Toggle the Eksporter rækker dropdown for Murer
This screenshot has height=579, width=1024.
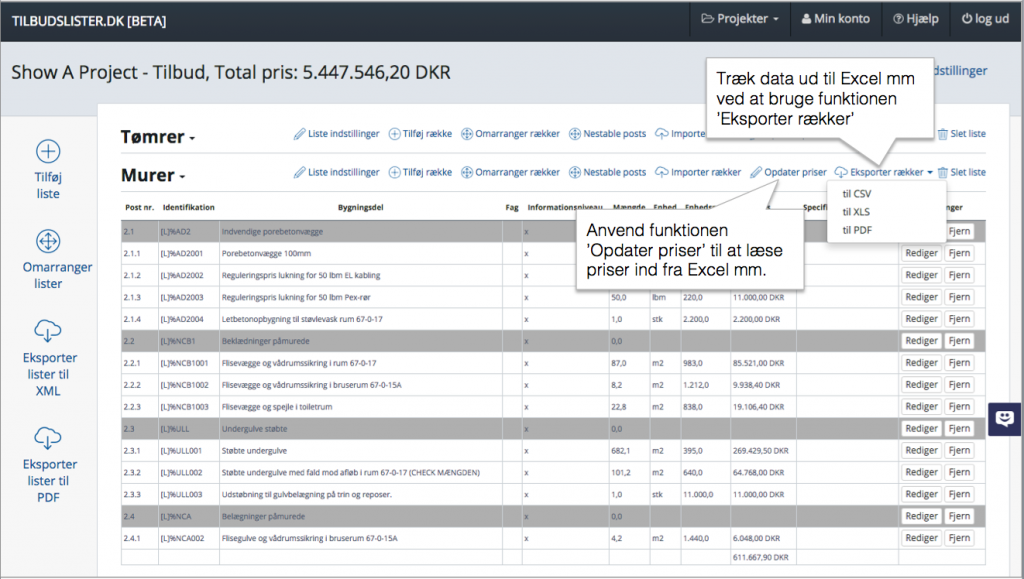point(884,172)
